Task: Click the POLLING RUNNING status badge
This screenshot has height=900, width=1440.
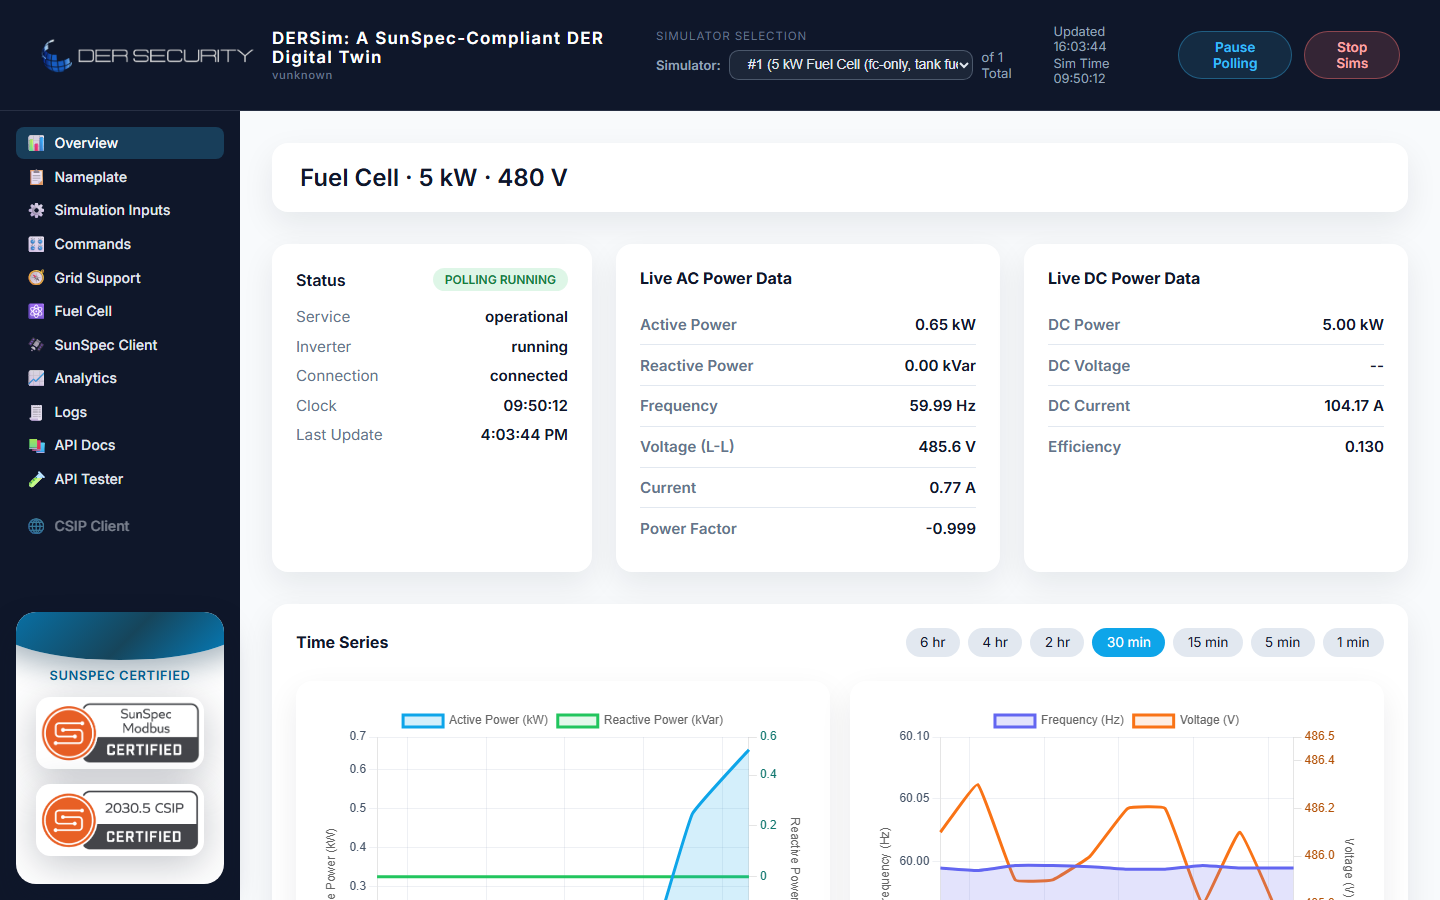Action: 500,280
